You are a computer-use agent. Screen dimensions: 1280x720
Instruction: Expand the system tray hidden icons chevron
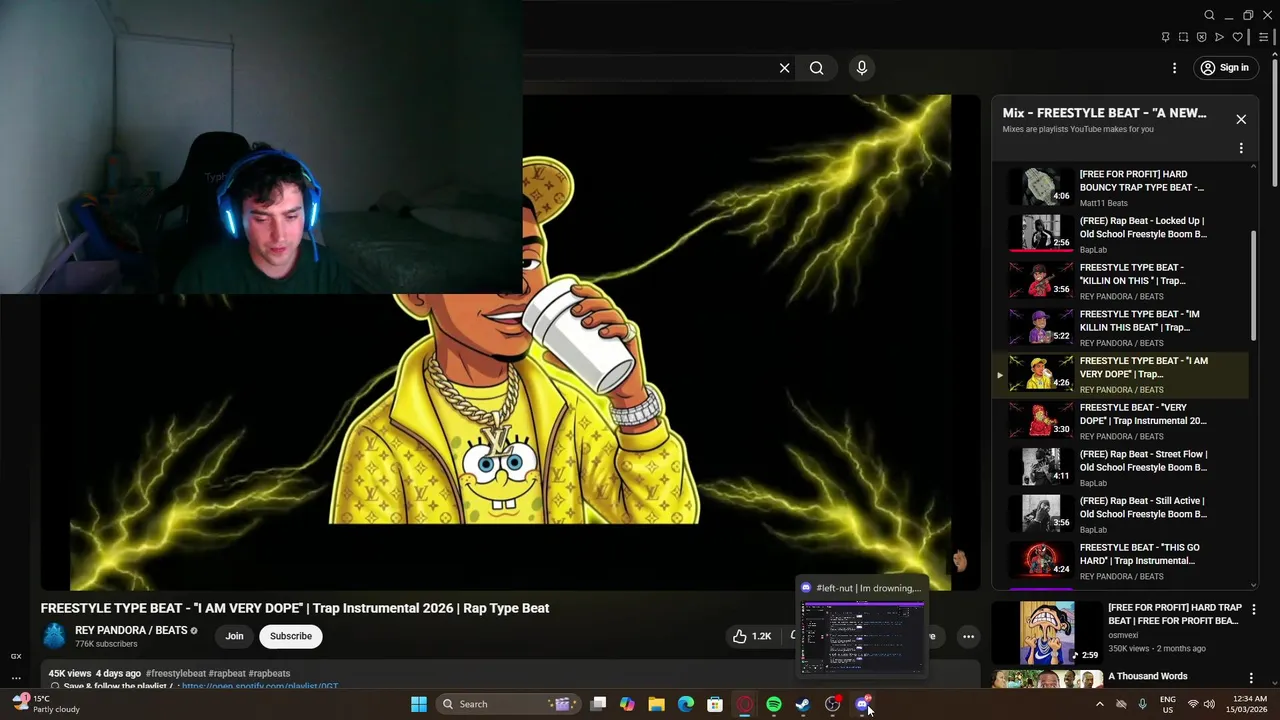pyautogui.click(x=1100, y=704)
